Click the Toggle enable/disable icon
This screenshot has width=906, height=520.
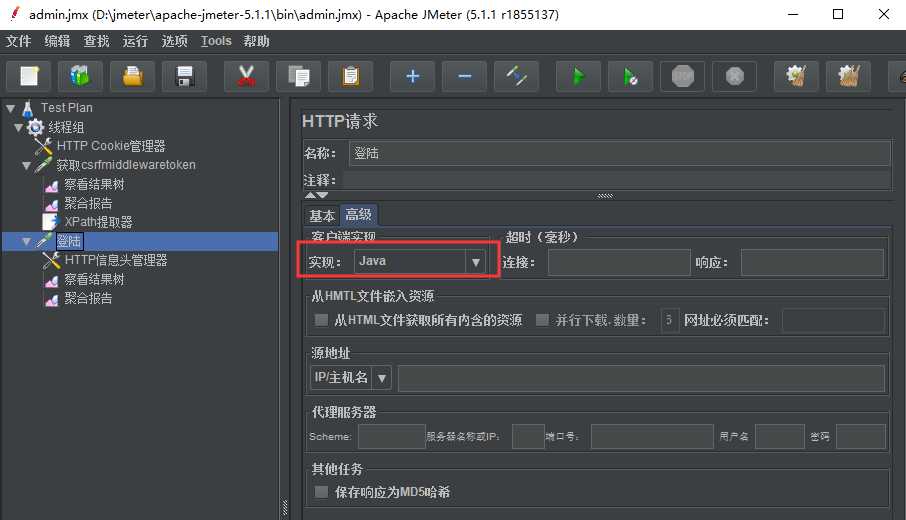click(517, 76)
